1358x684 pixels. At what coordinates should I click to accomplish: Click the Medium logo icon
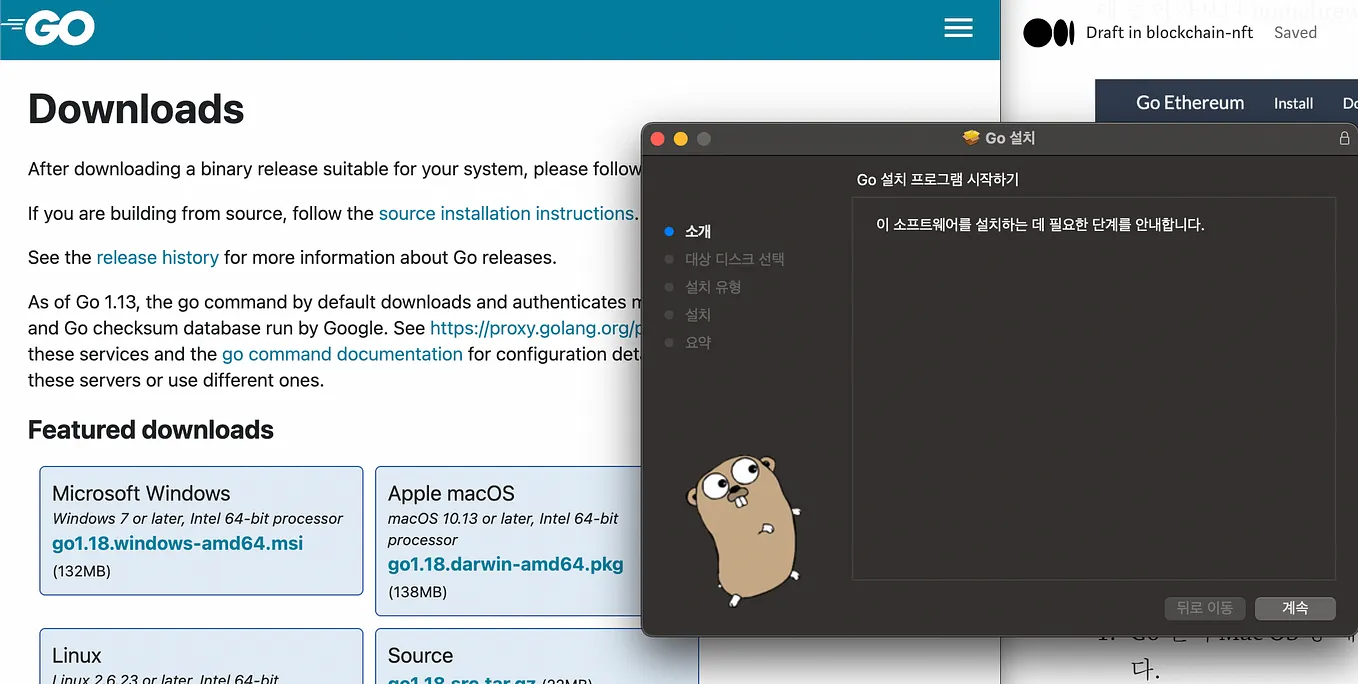1048,33
